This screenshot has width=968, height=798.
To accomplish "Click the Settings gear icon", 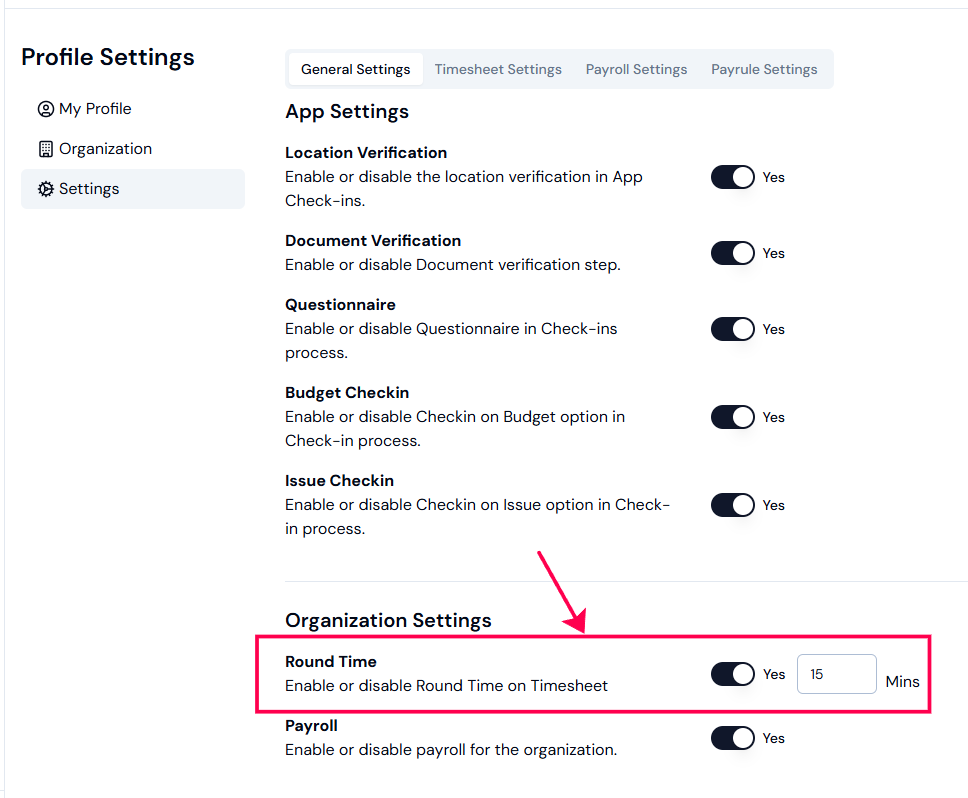I will (x=46, y=189).
